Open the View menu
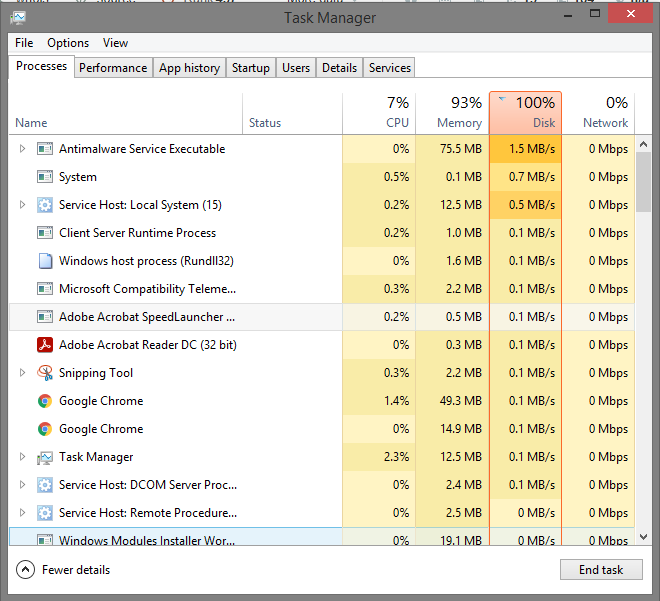This screenshot has height=601, width=660. 115,43
